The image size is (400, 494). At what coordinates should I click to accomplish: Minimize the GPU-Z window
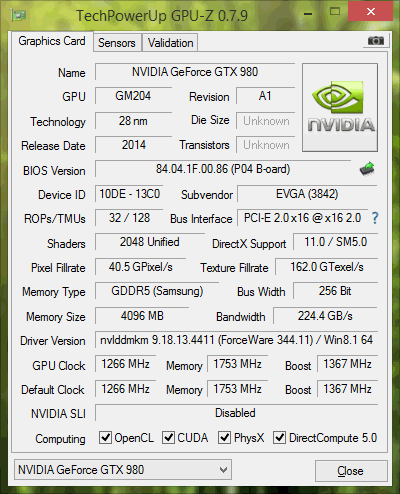pyautogui.click(x=308, y=14)
